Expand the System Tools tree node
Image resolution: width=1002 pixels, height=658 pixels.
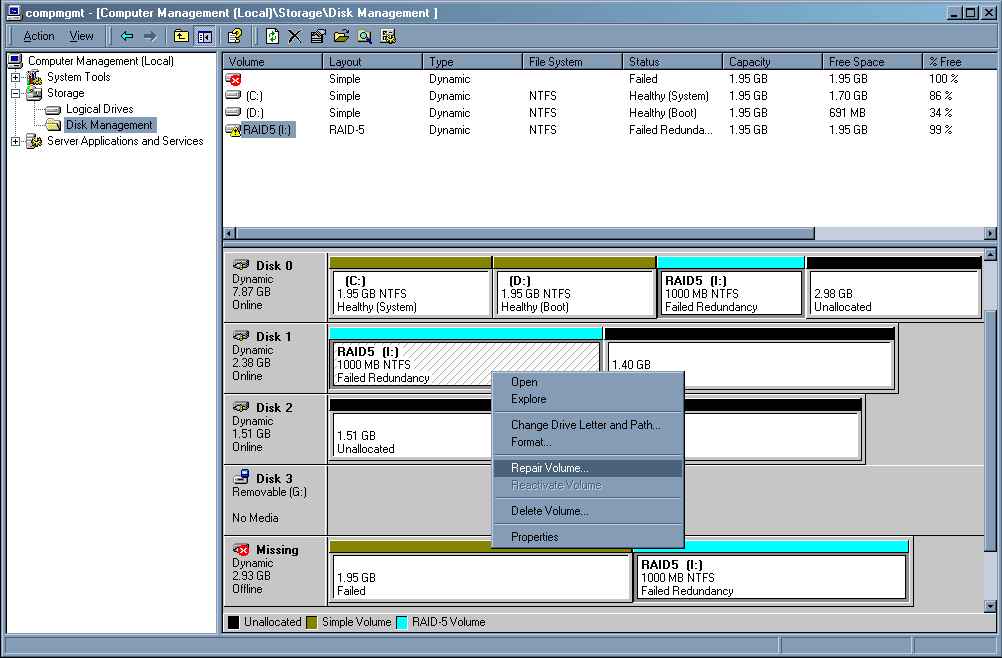click(15, 77)
